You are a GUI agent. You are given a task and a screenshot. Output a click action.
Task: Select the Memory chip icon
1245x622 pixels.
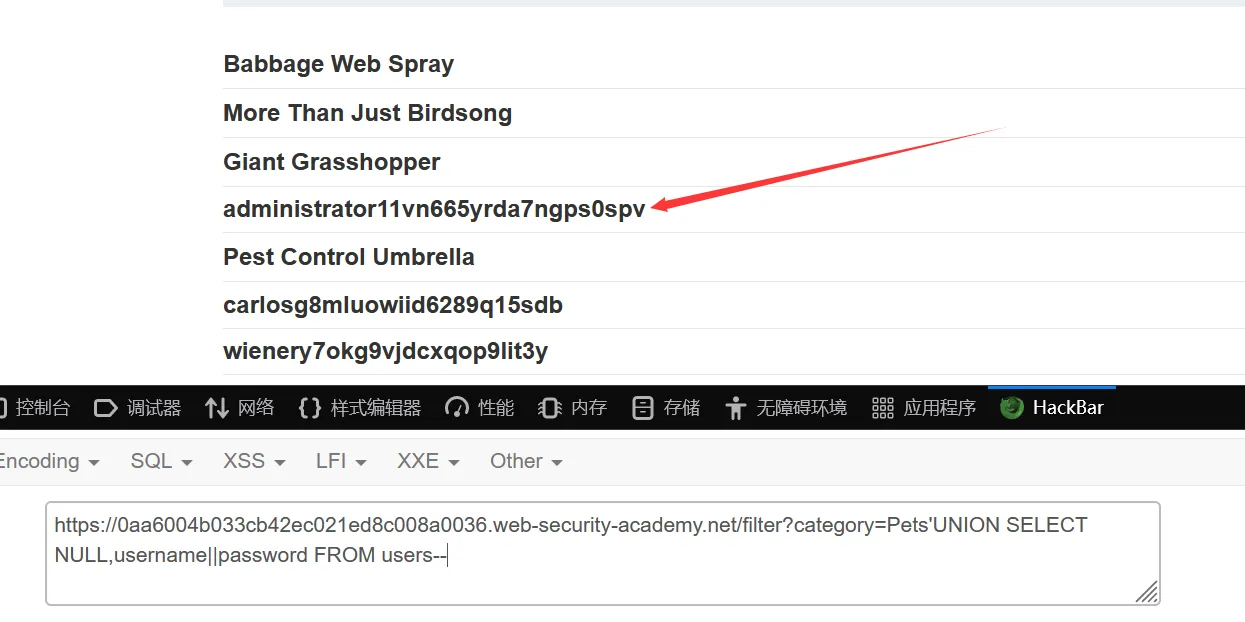pos(549,408)
